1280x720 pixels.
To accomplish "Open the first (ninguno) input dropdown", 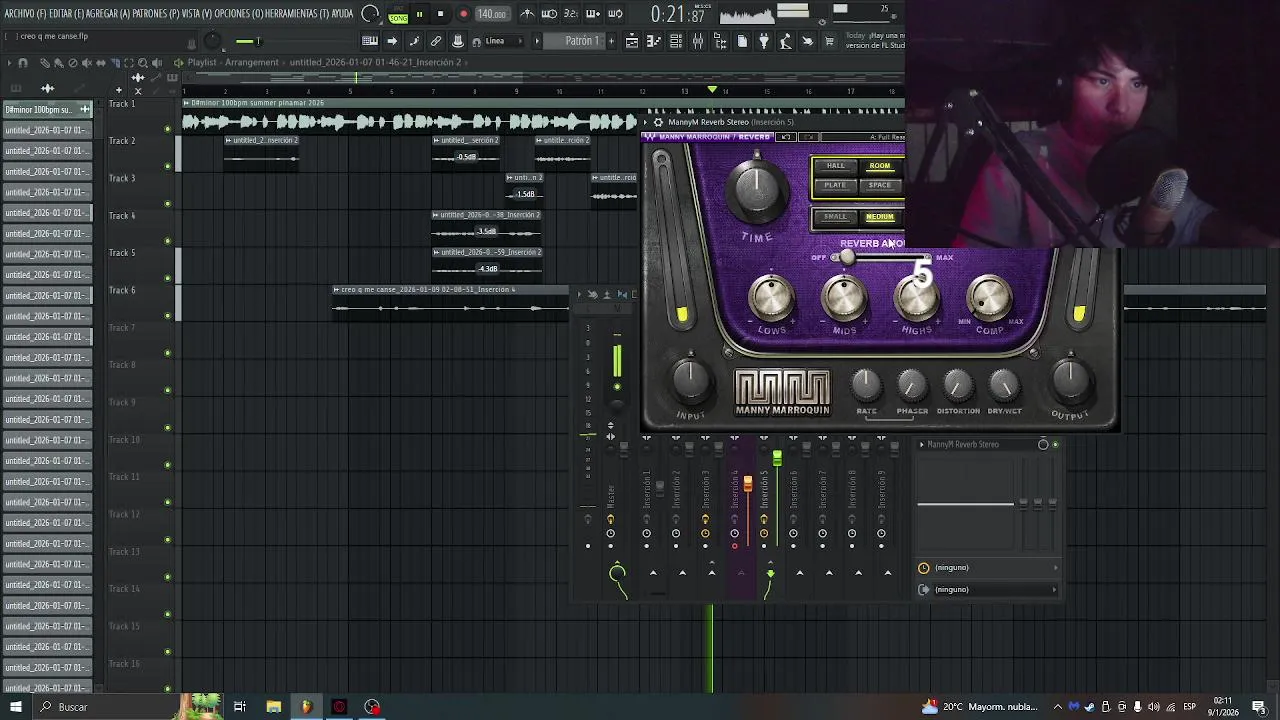I will (989, 568).
